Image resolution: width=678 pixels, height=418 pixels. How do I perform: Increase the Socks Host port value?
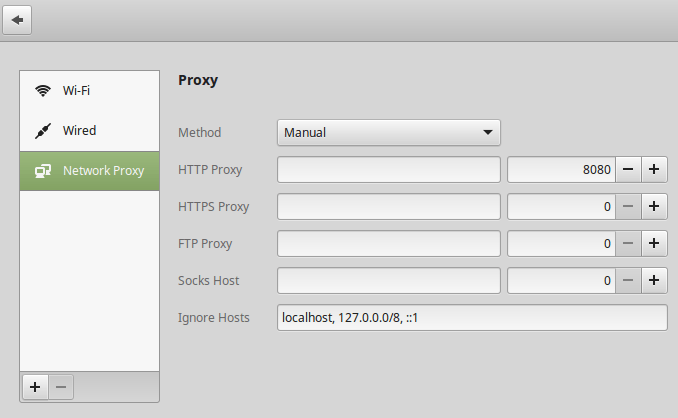coord(654,281)
